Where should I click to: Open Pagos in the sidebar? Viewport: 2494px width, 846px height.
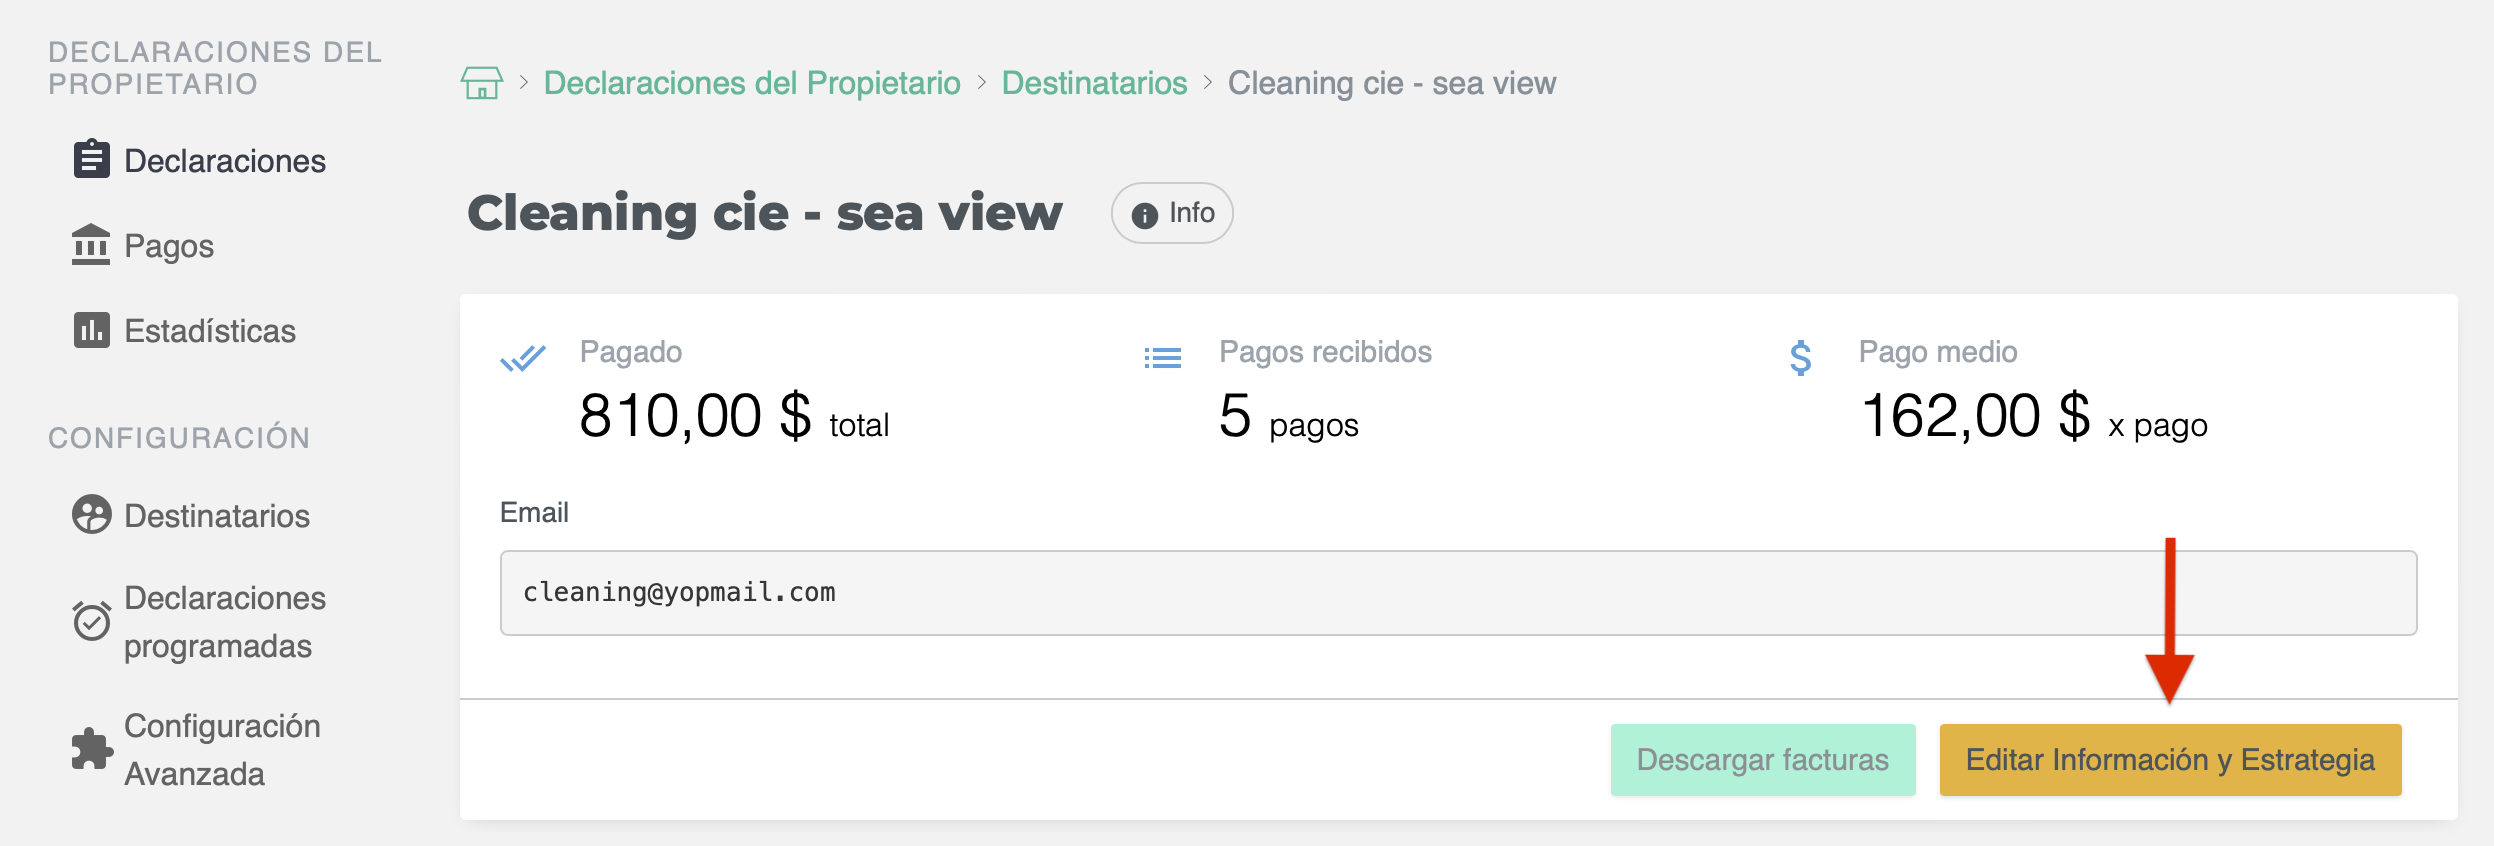[168, 246]
